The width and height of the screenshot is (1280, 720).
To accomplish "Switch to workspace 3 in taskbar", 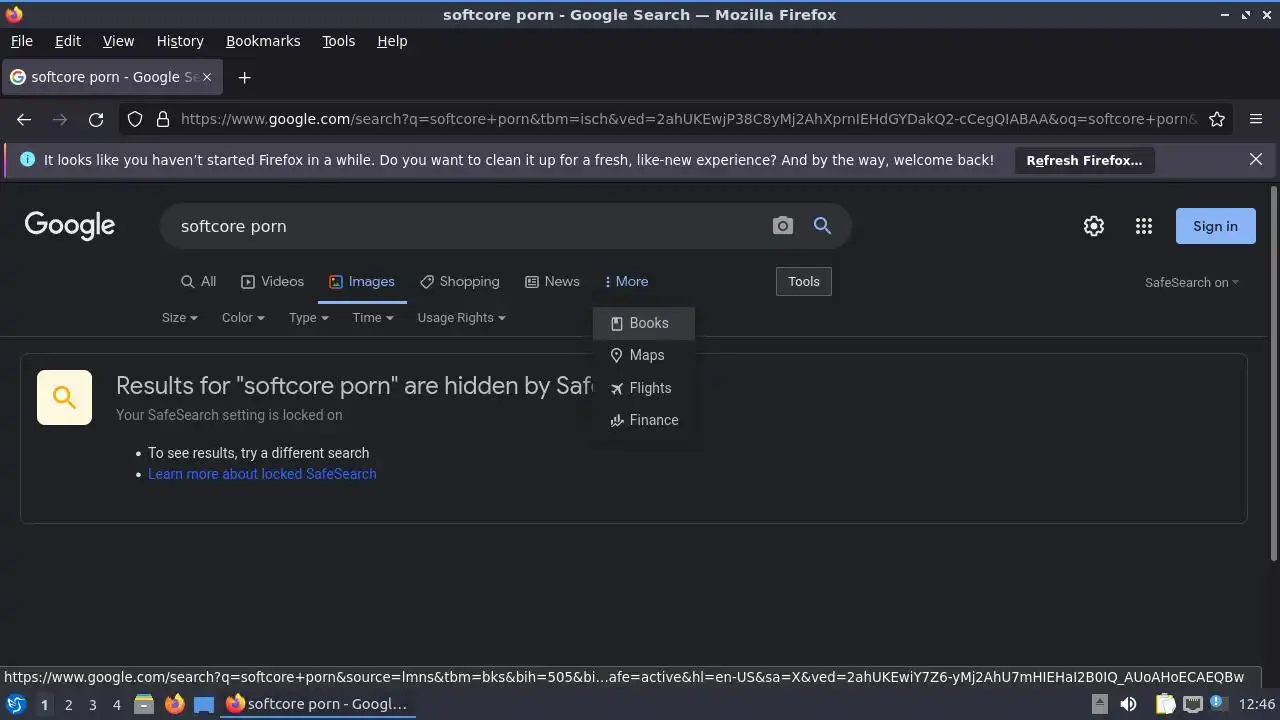I will (x=92, y=704).
